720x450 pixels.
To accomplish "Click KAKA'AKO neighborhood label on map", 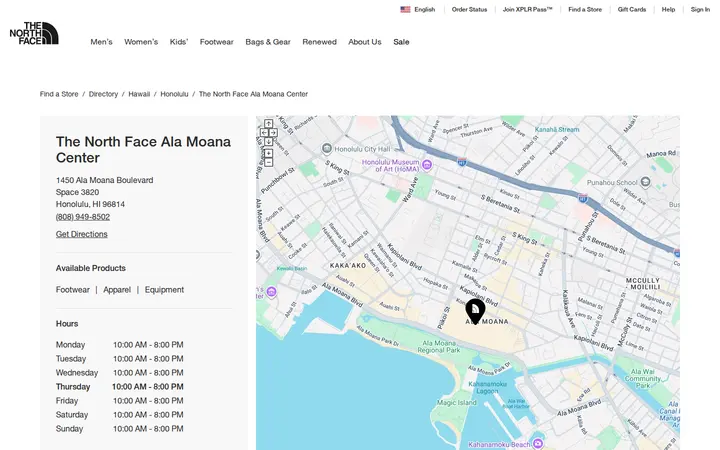I will (x=348, y=265).
